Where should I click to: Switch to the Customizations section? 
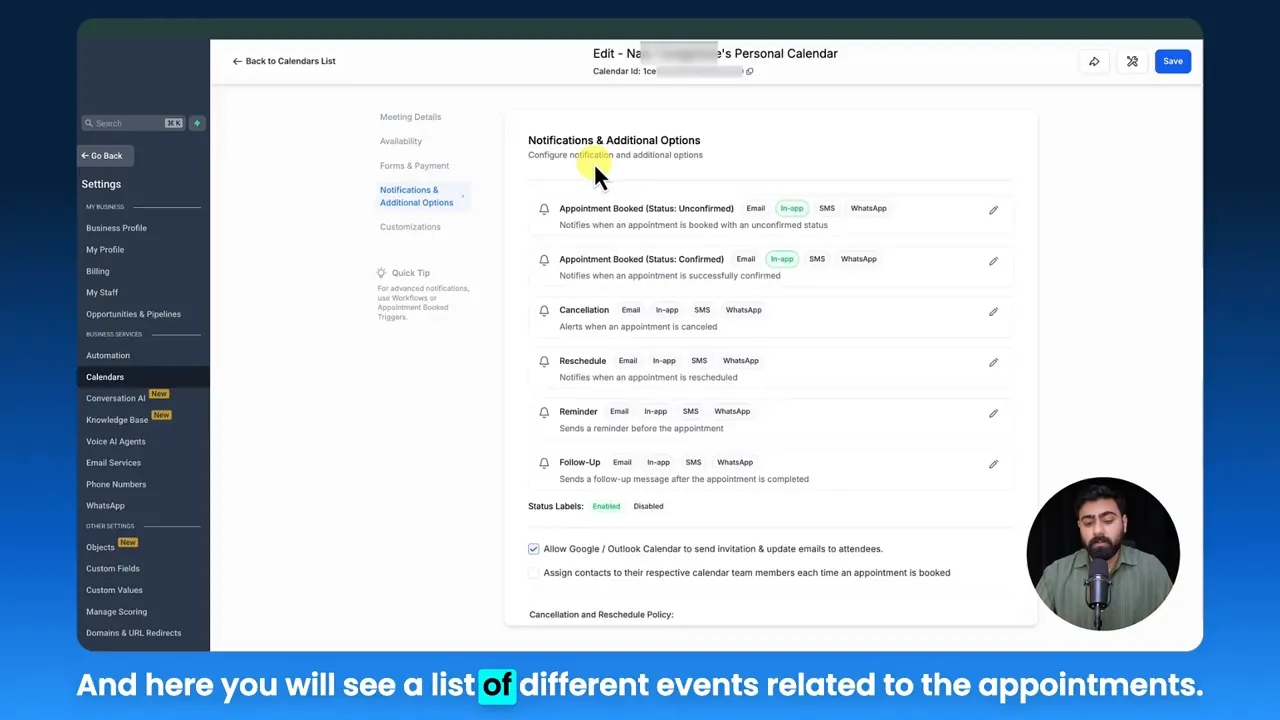point(410,227)
